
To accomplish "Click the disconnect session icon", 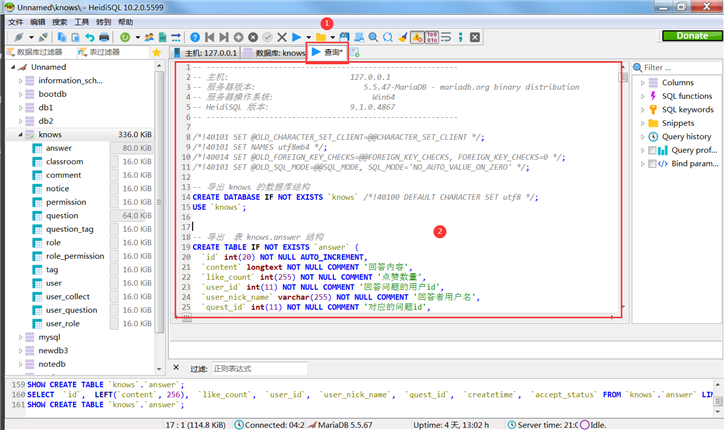I will pyautogui.click(x=43, y=37).
